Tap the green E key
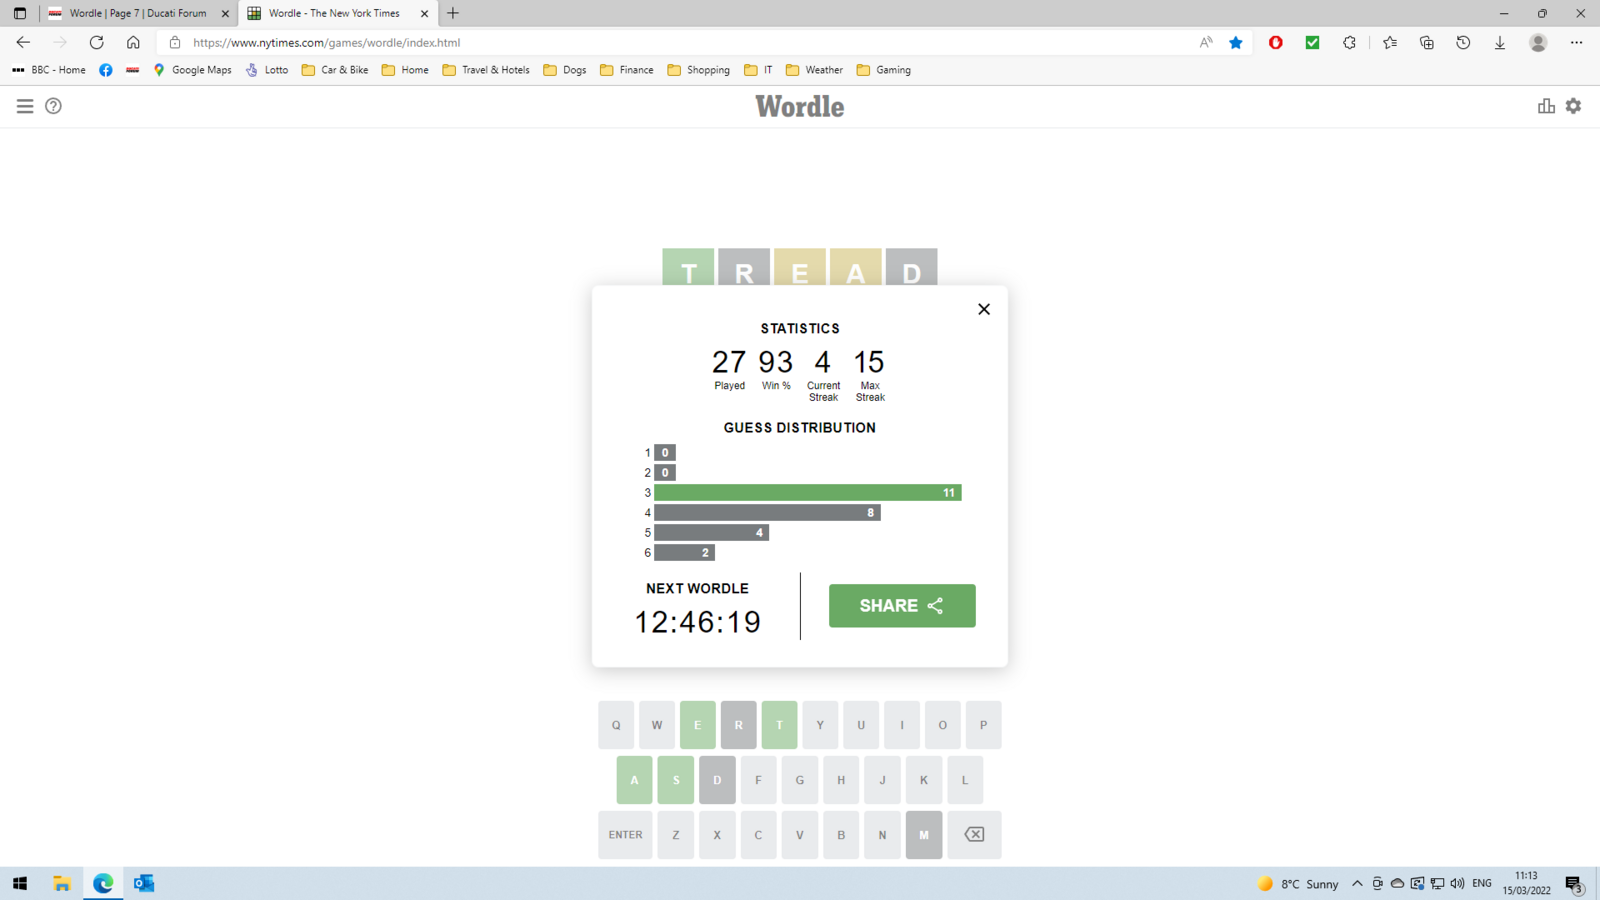The image size is (1600, 900). [x=698, y=725]
